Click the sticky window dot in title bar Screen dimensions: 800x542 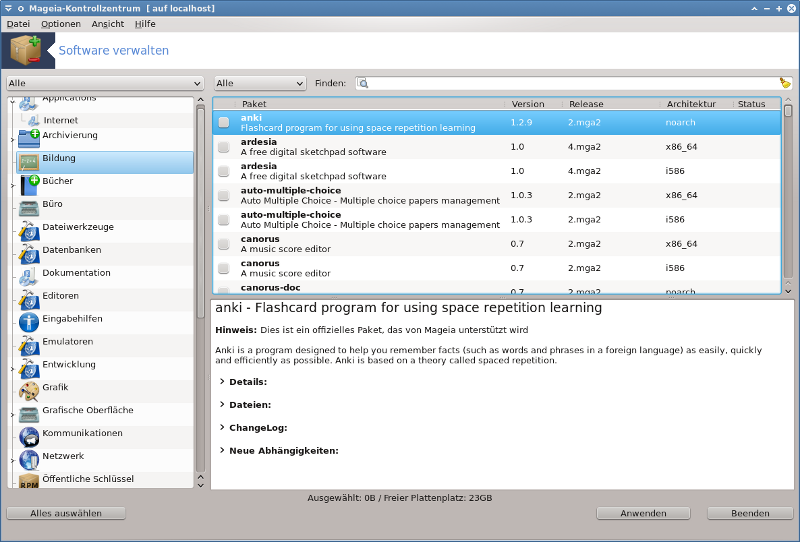click(x=20, y=8)
